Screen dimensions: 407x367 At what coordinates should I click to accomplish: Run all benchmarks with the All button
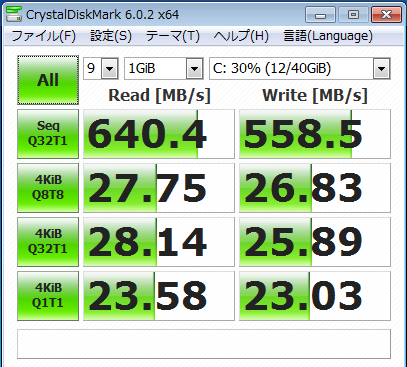pos(48,80)
